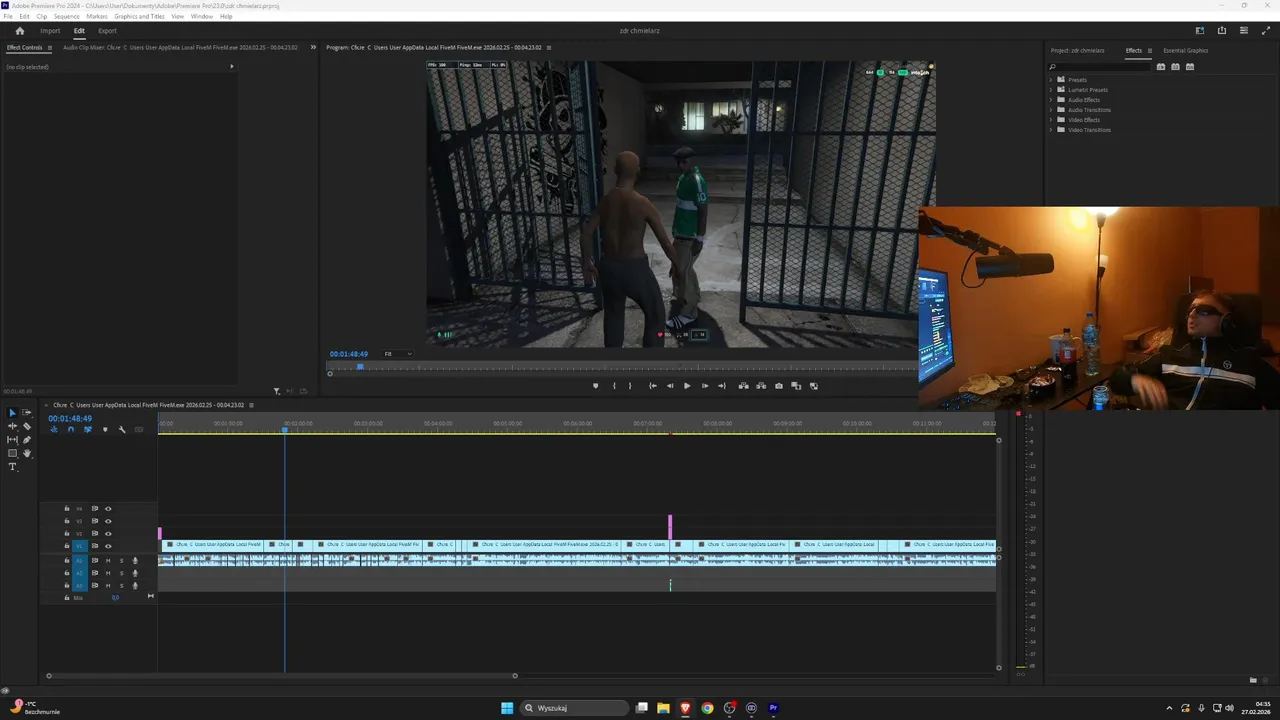Add a marker in the timeline panel
Viewport: 1280px width, 720px height.
[x=105, y=430]
